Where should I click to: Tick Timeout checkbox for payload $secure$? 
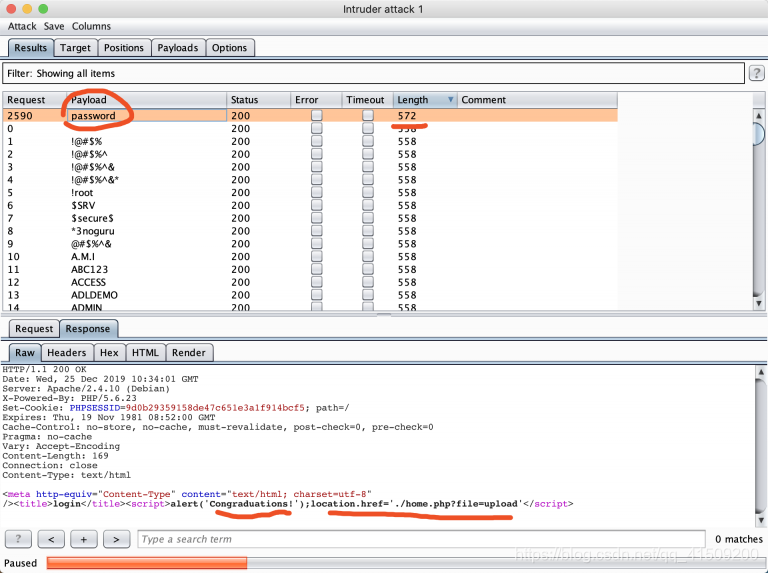pyautogui.click(x=368, y=218)
